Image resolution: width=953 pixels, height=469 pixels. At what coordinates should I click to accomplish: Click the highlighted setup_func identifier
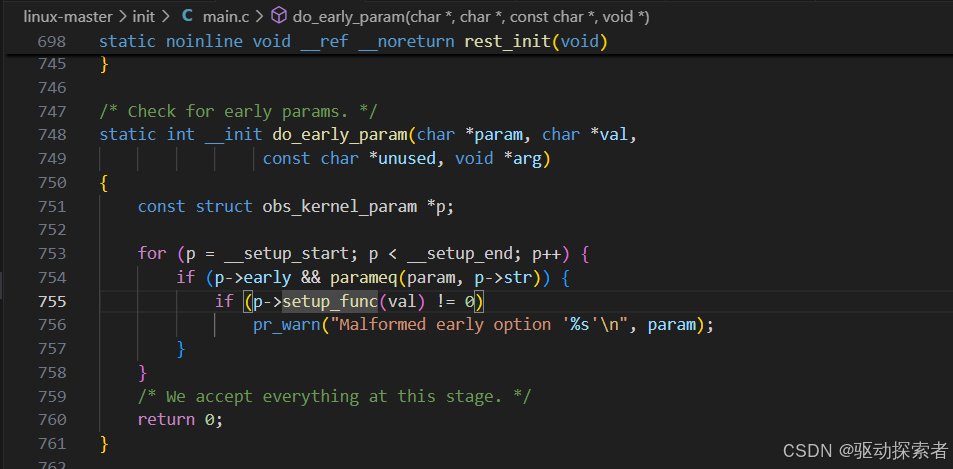coord(330,301)
